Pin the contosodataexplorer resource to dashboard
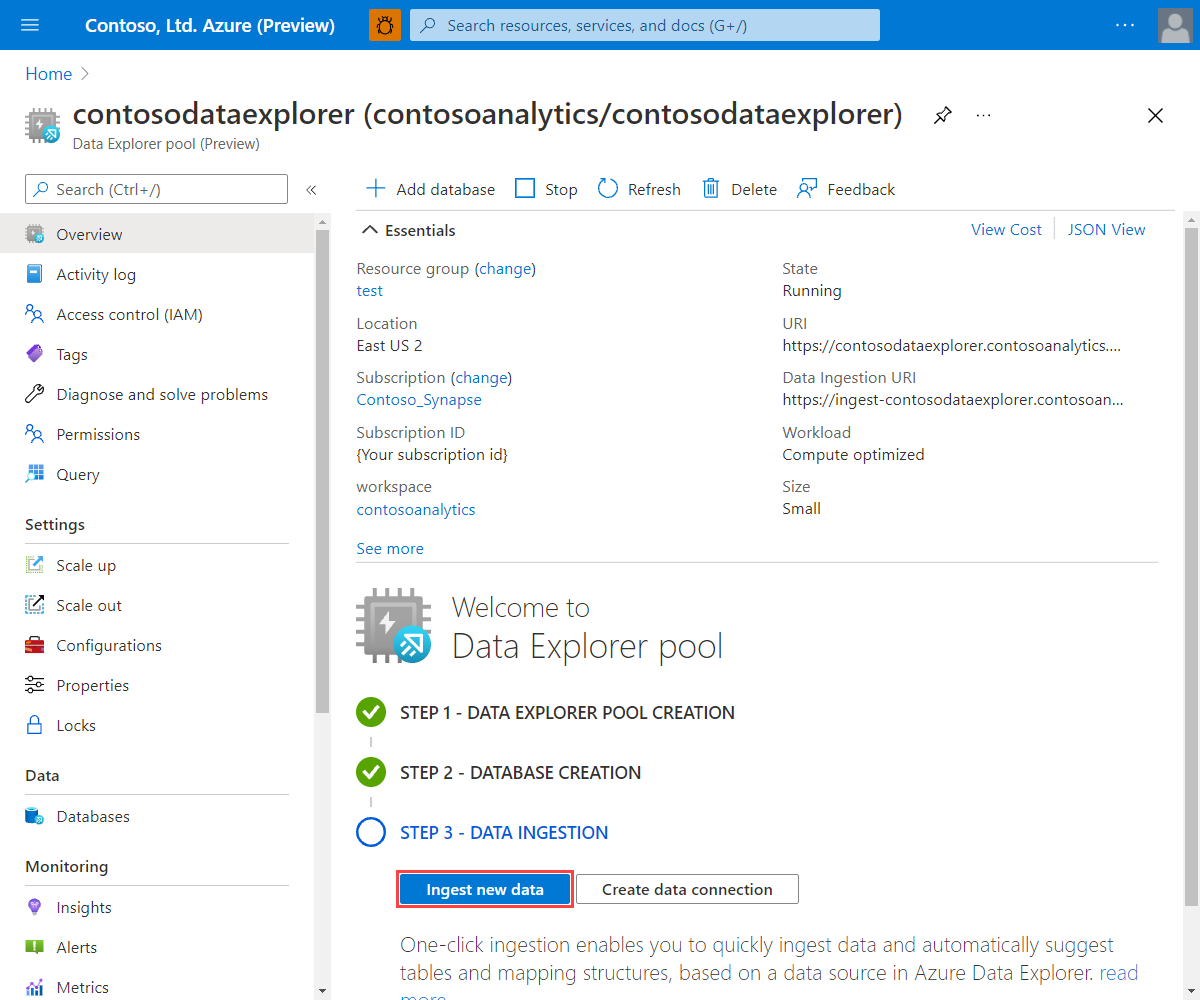This screenshot has height=1000, width=1200. [942, 116]
